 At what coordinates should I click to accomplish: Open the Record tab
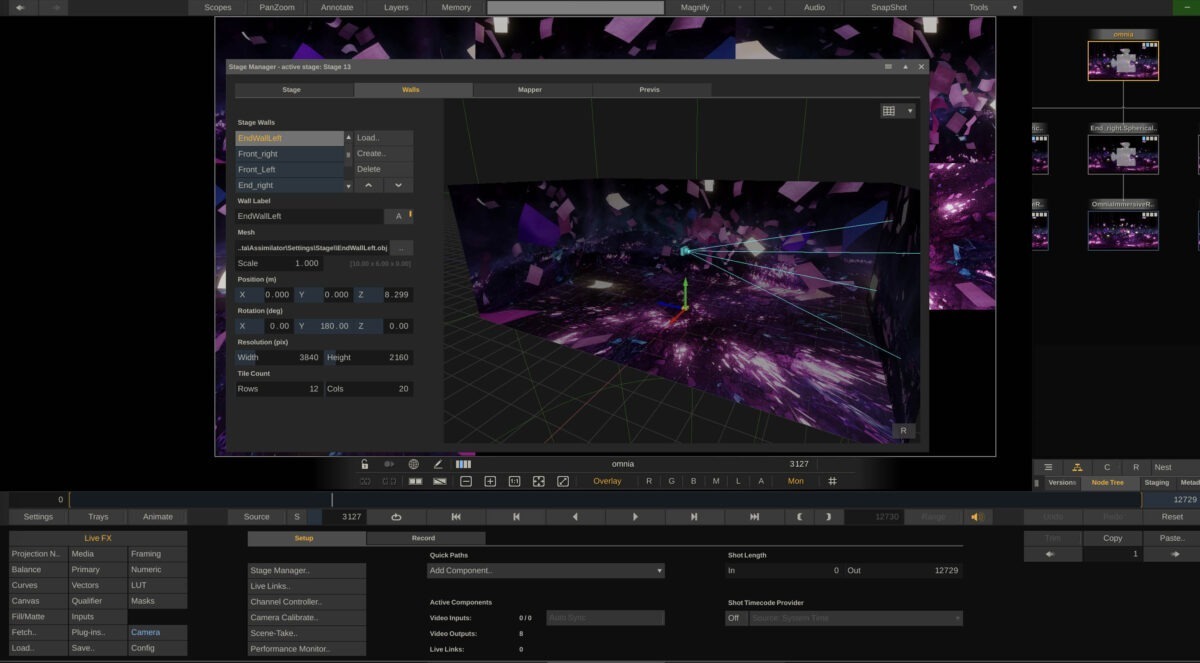(x=424, y=538)
